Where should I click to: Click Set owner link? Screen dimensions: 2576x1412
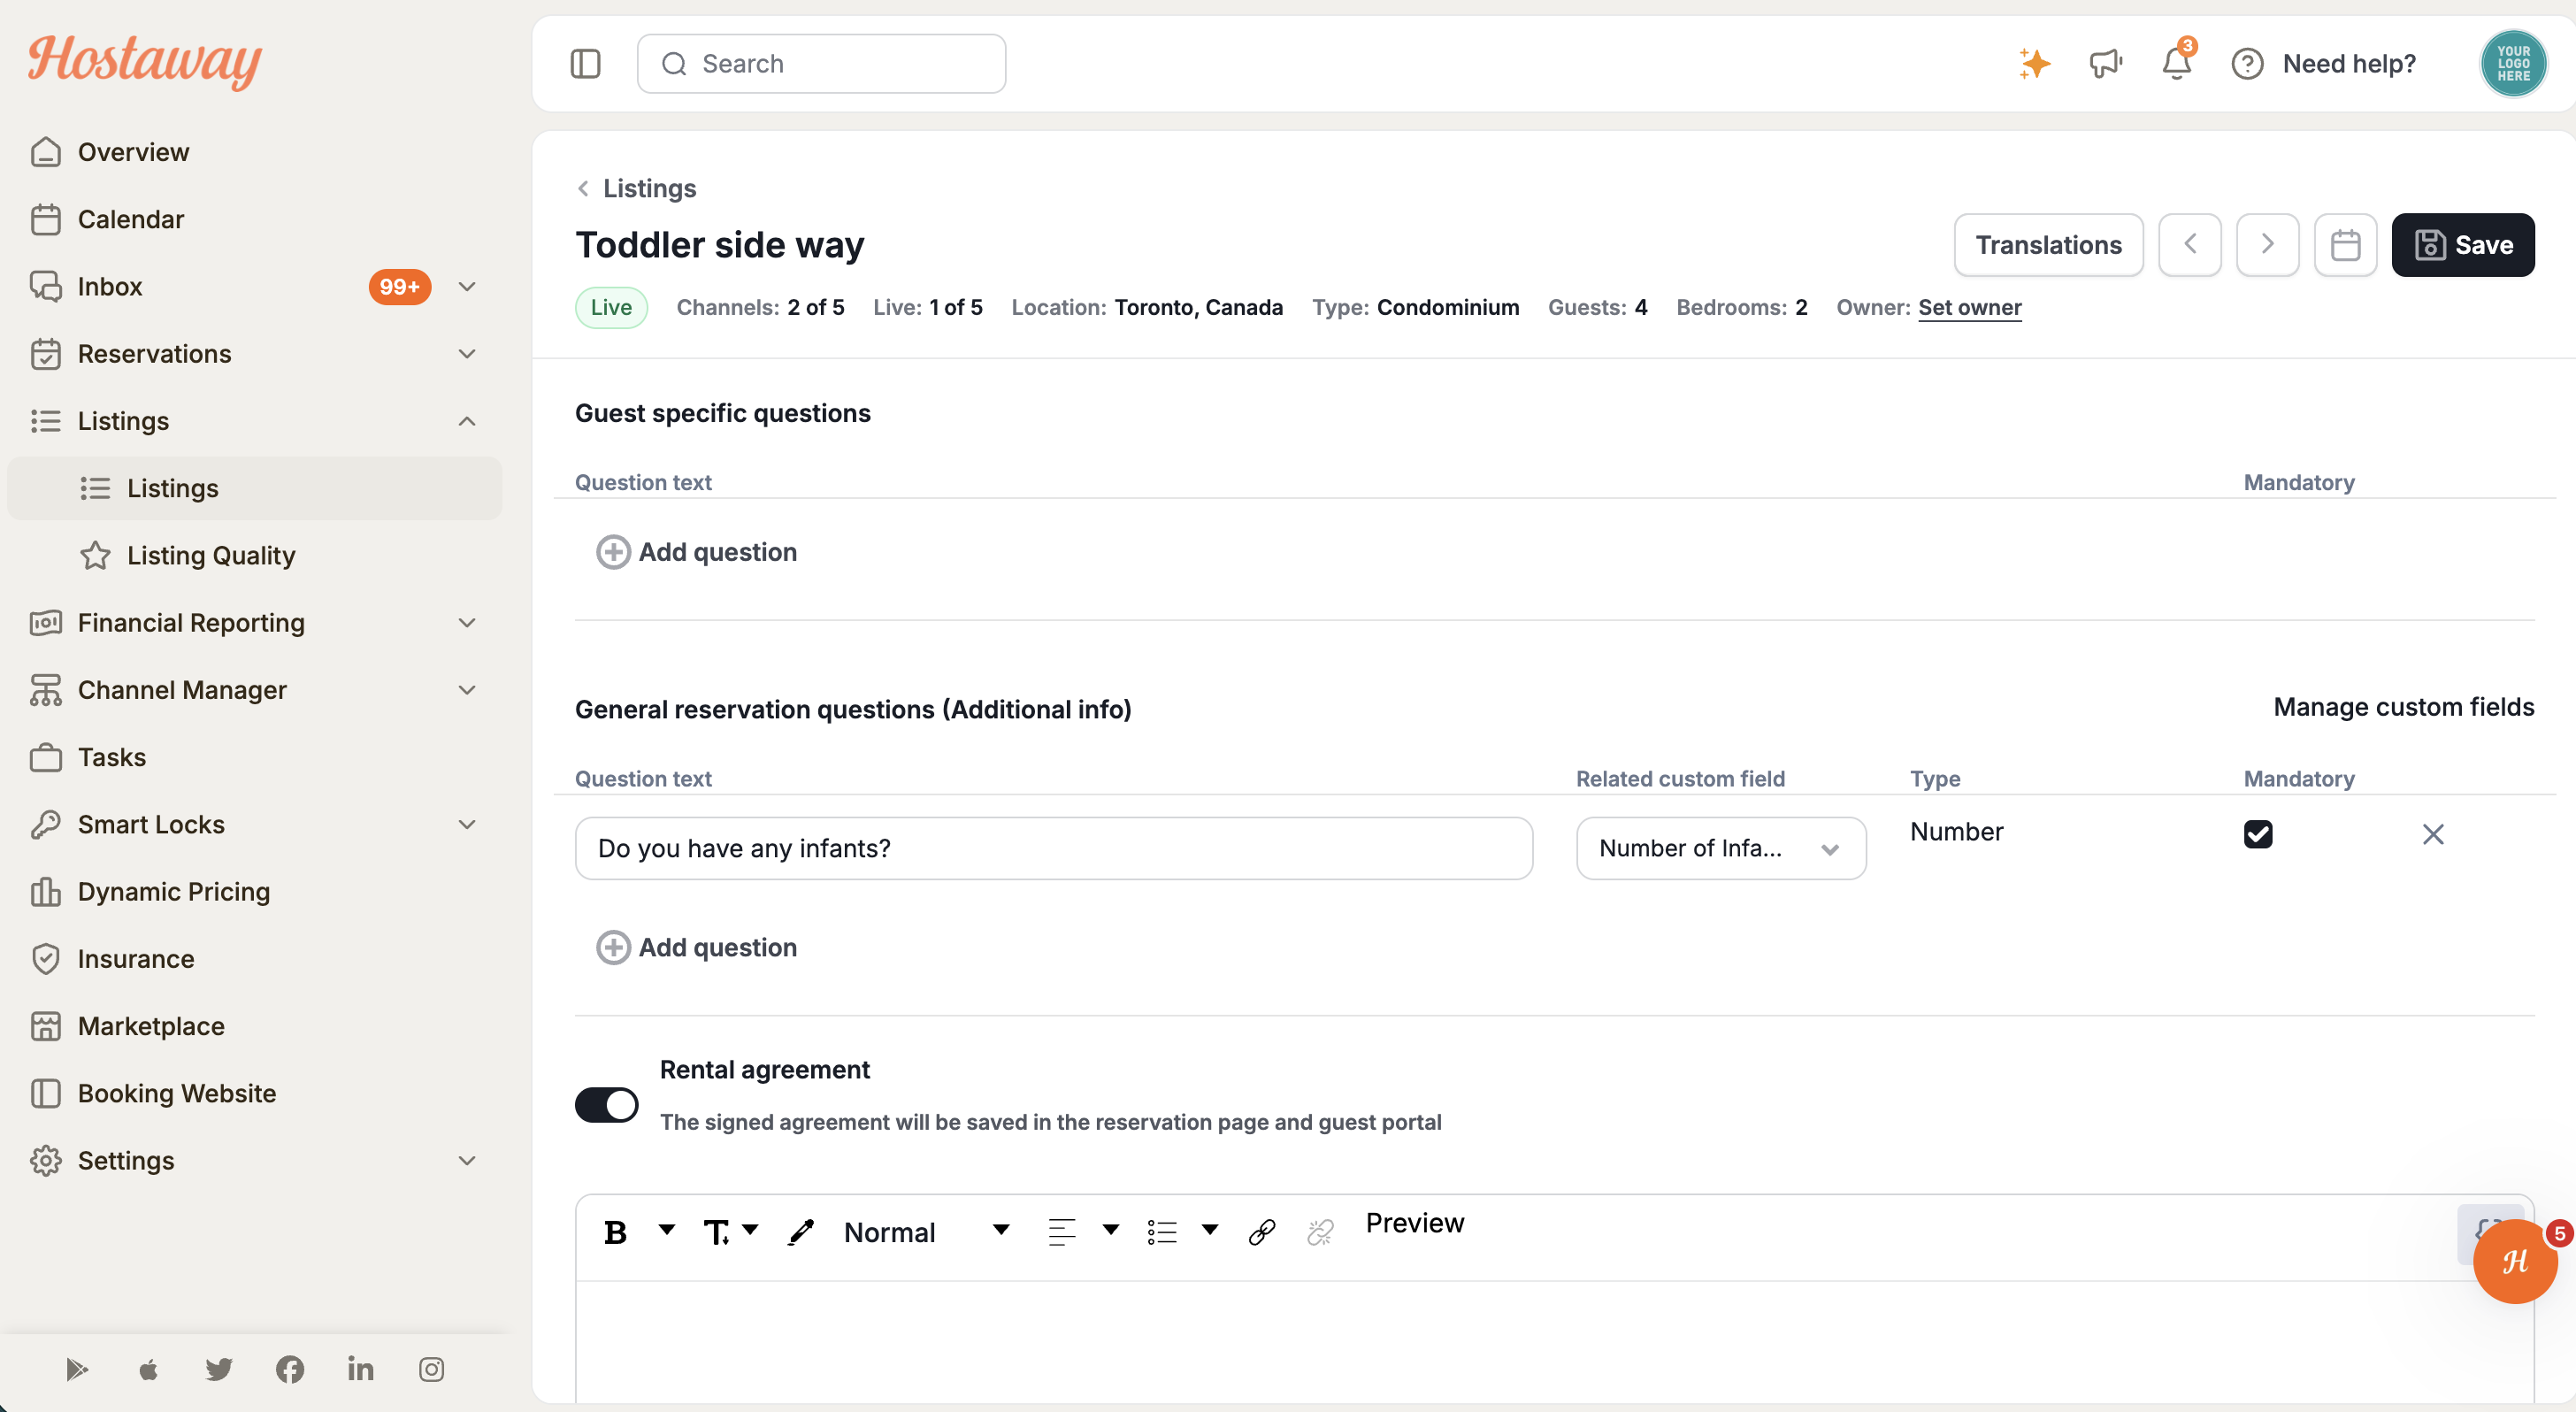tap(1969, 307)
